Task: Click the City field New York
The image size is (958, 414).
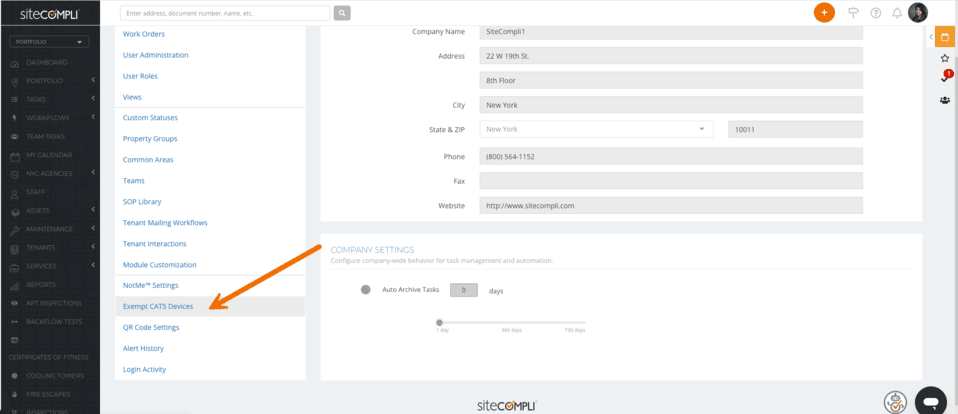Action: coord(671,105)
